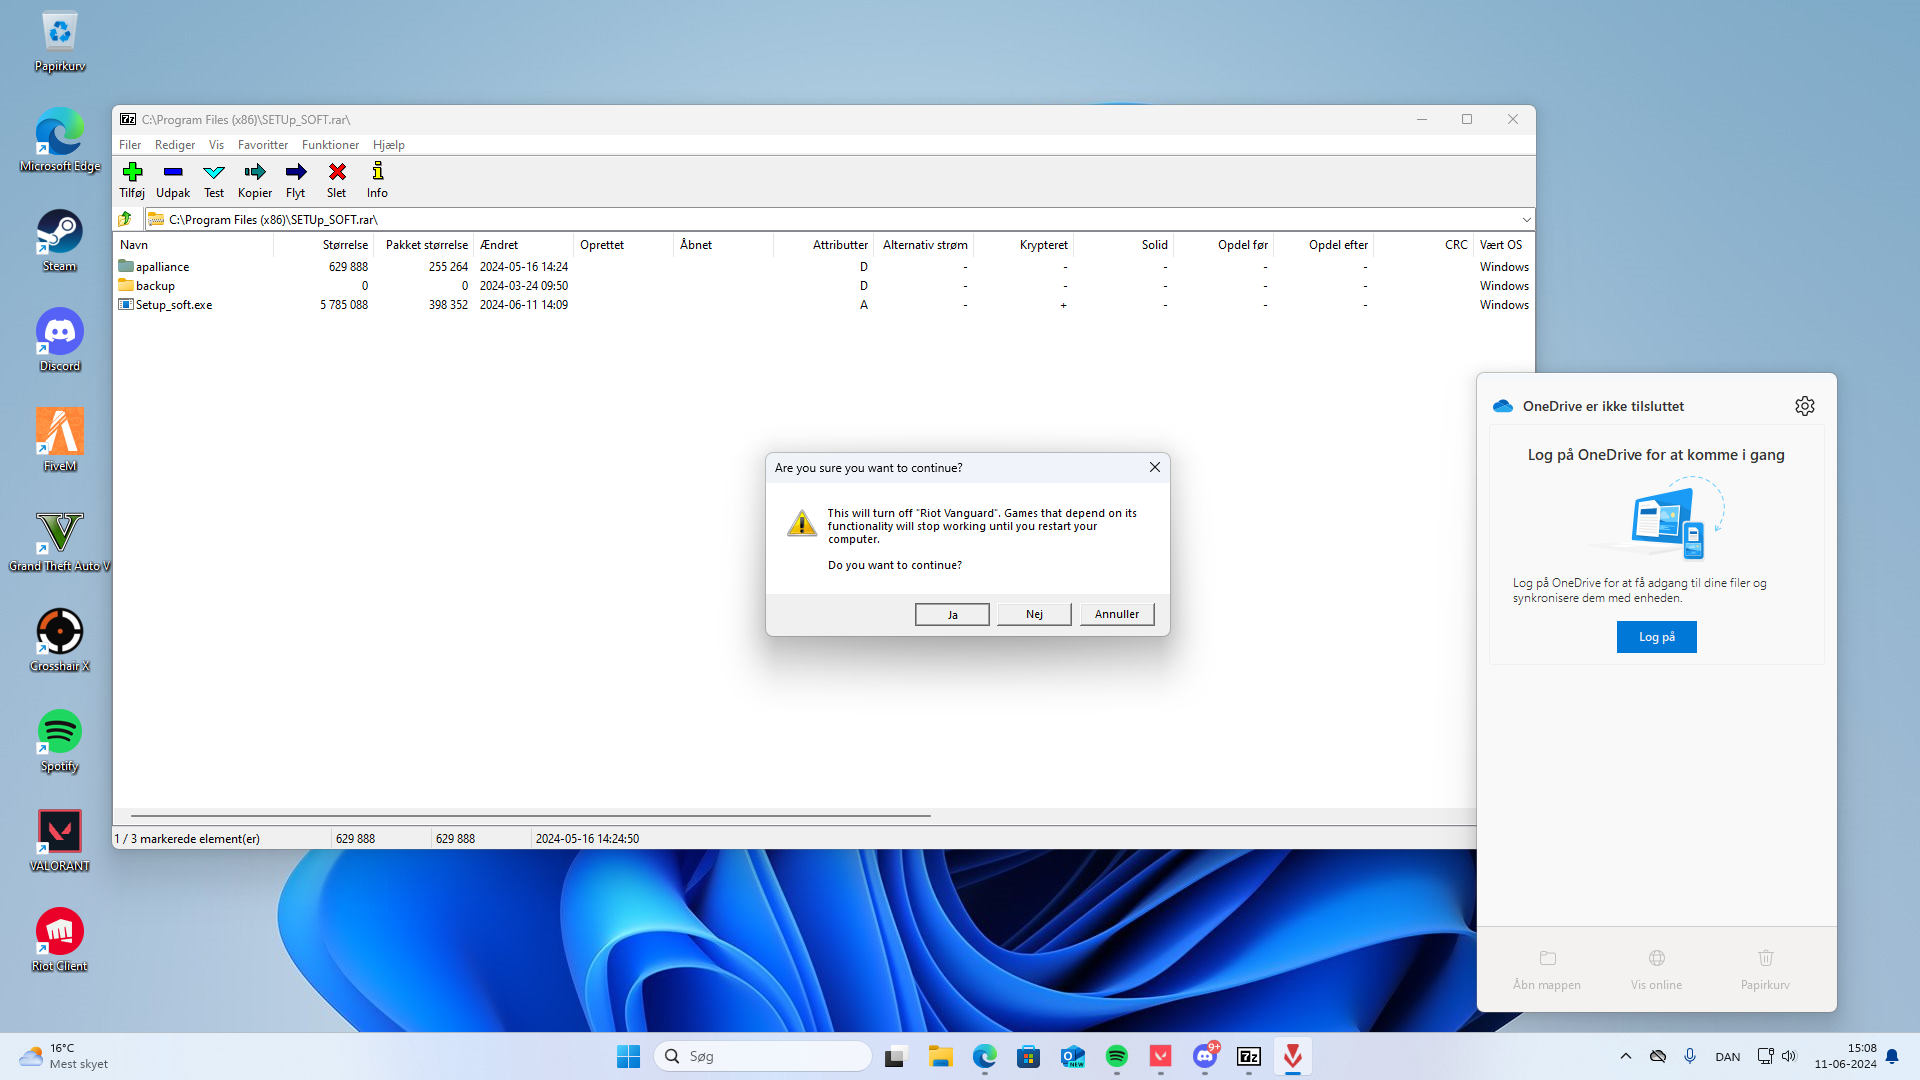Open the Funktioner menu
Viewport: 1920px width, 1080px height.
tap(330, 145)
